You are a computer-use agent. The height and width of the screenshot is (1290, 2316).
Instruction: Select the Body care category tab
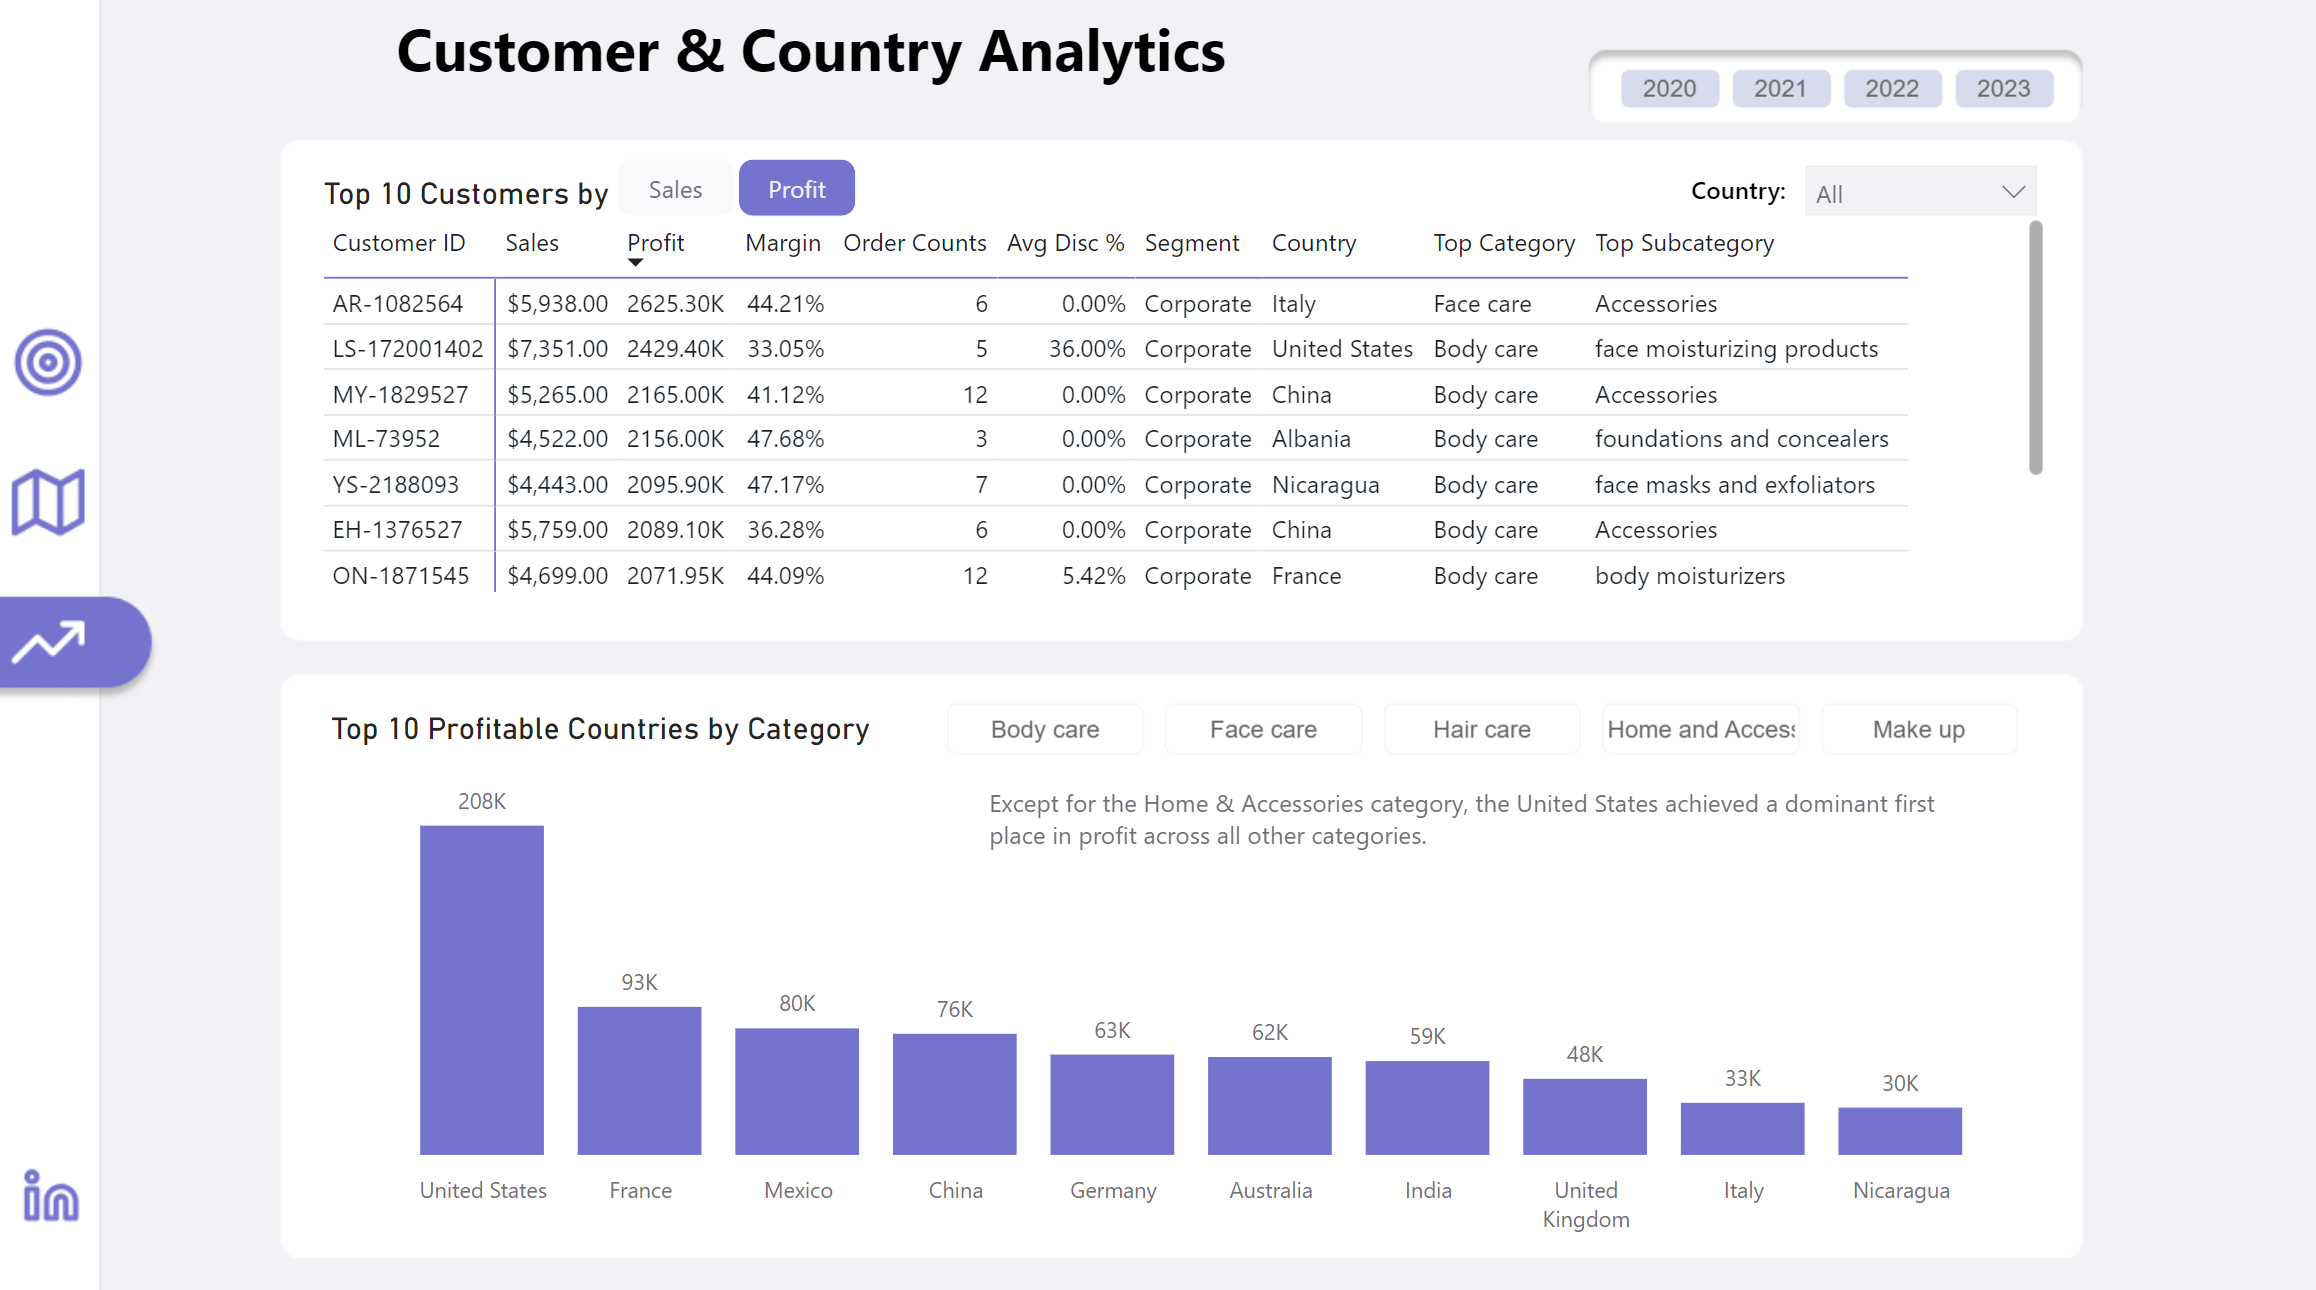point(1044,730)
